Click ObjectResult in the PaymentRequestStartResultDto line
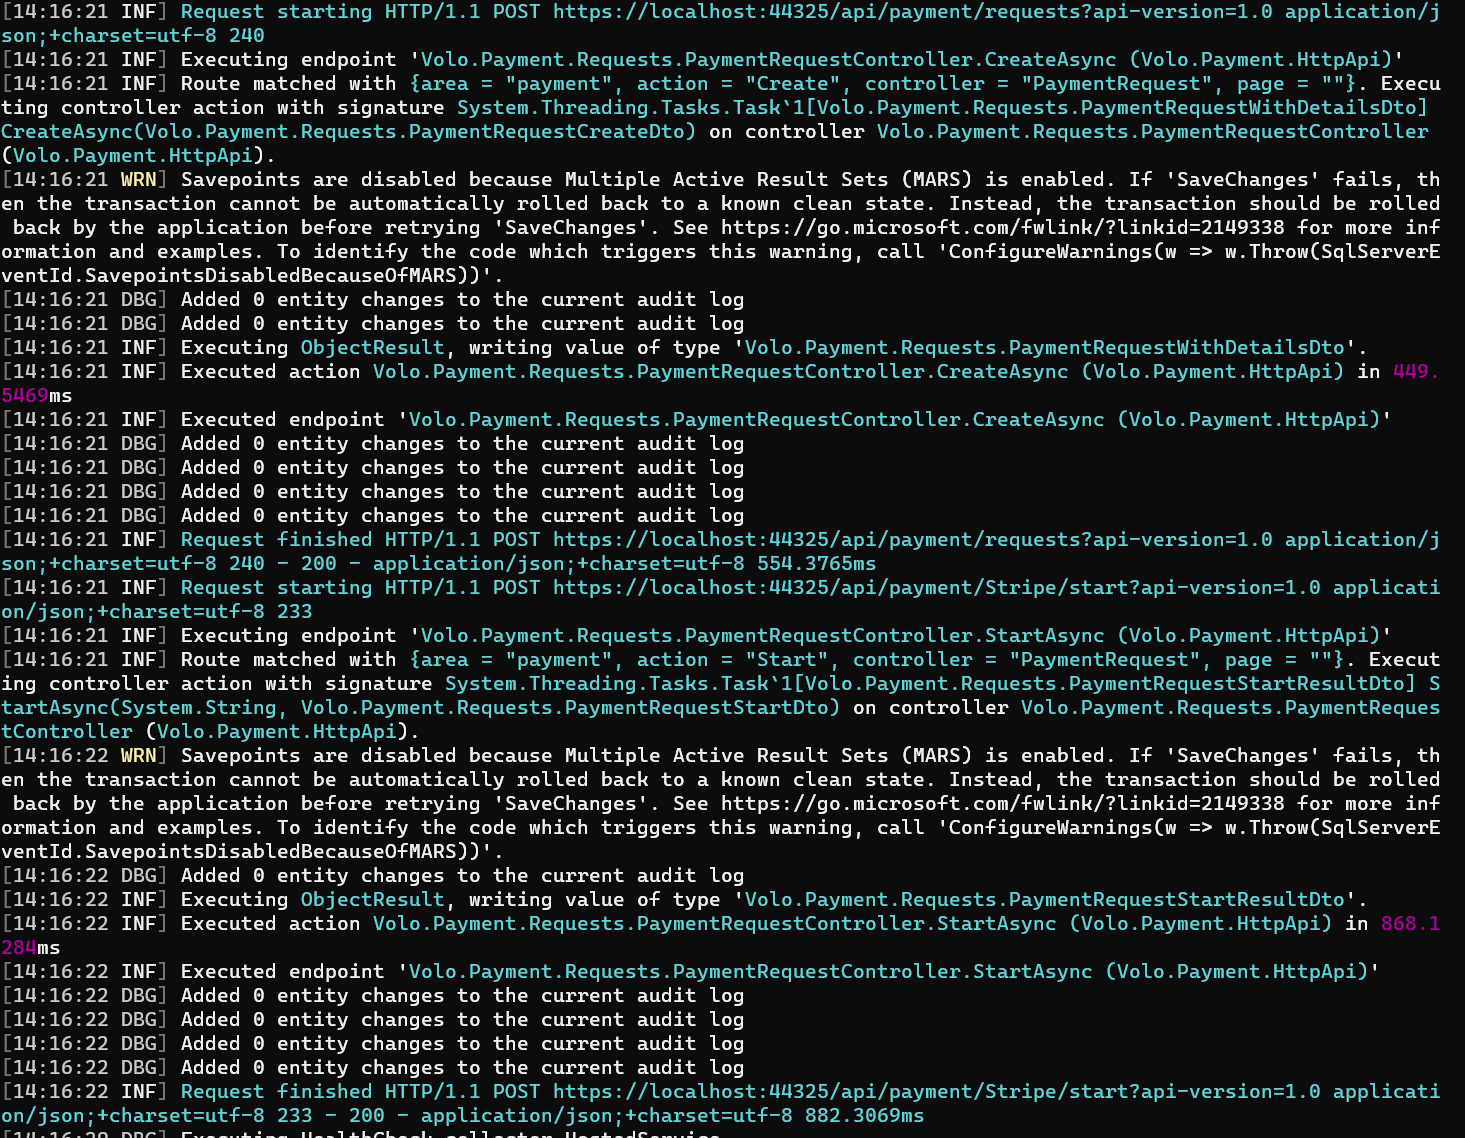This screenshot has width=1465, height=1138. (x=372, y=900)
